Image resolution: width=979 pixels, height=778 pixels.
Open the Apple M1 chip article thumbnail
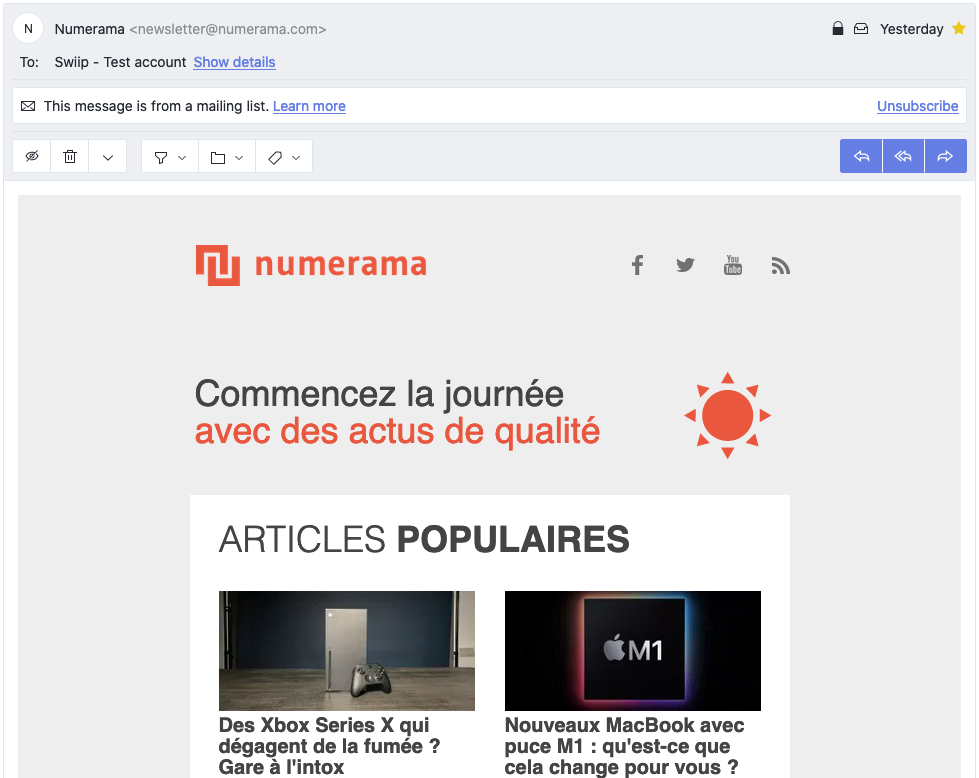[x=632, y=651]
